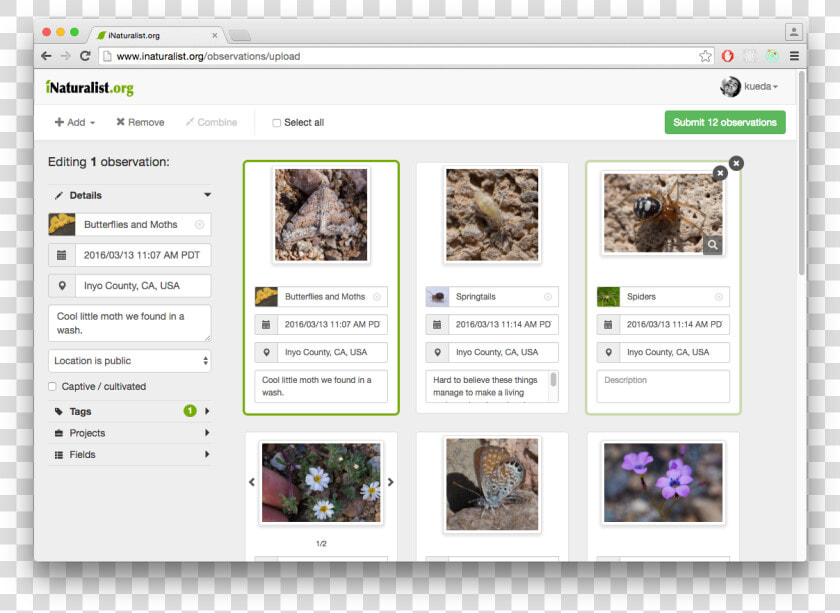The height and width of the screenshot is (613, 840).
Task: Select the white daisy photo thumbnail
Action: point(321,482)
